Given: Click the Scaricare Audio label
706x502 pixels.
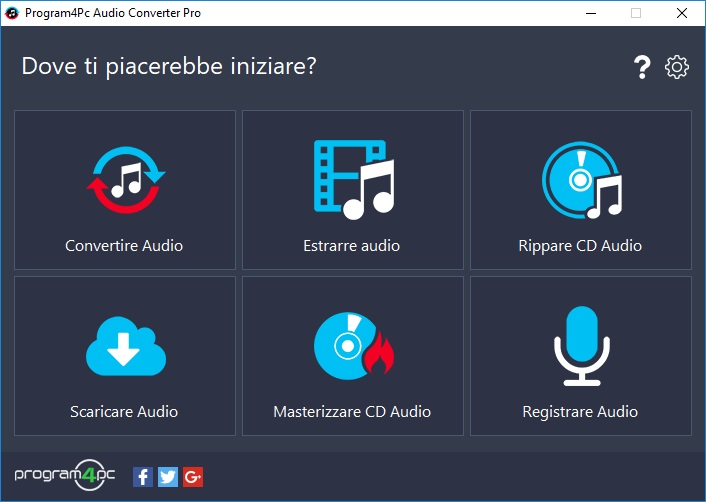Looking at the screenshot, I should pos(124,412).
